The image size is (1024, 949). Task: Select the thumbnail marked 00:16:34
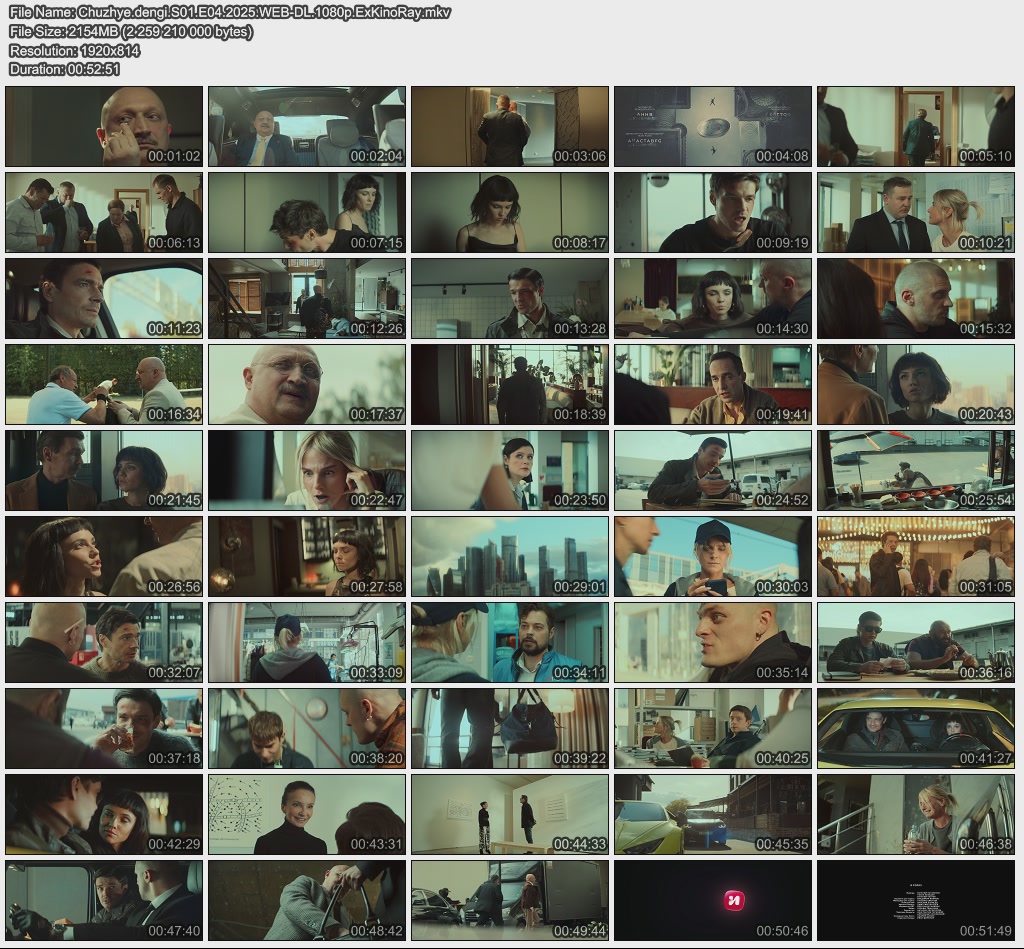click(x=104, y=384)
